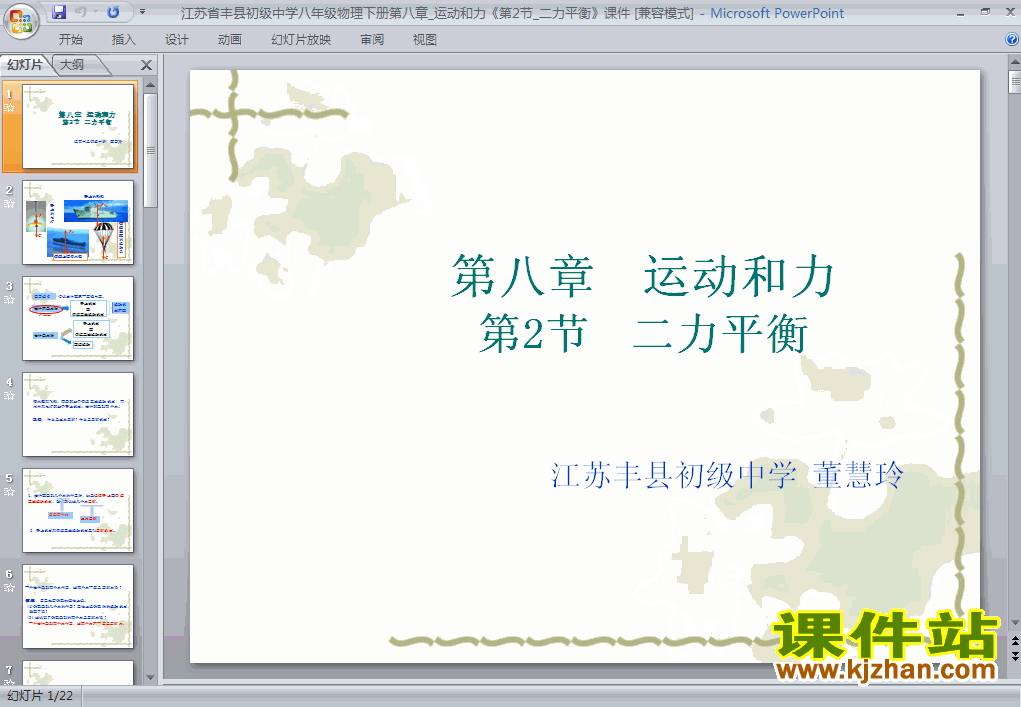This screenshot has height=707, width=1021.
Task: Click the Redo/Repeat icon
Action: 113,12
